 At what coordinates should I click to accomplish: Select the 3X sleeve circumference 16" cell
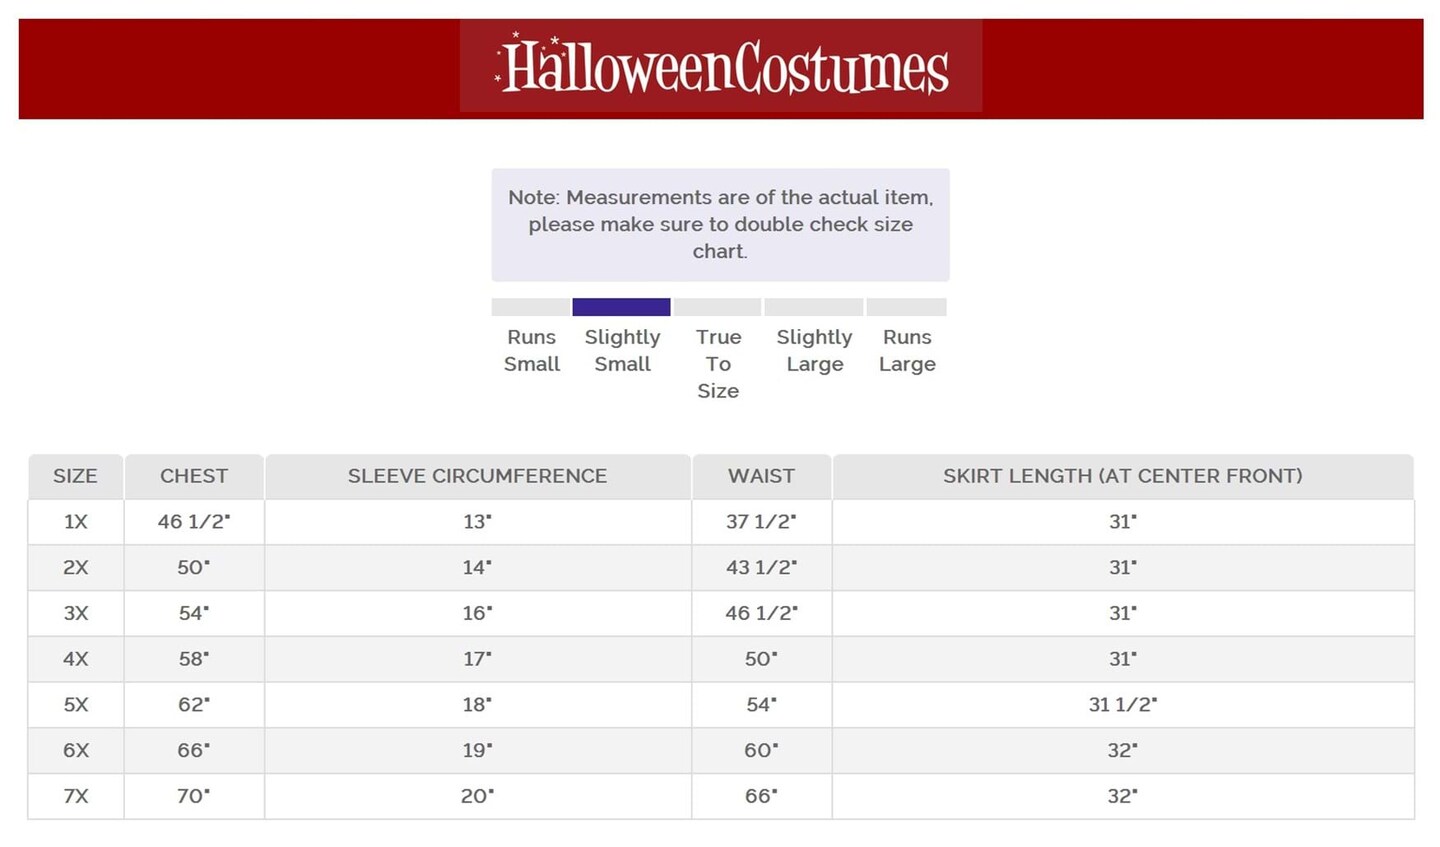click(x=477, y=613)
